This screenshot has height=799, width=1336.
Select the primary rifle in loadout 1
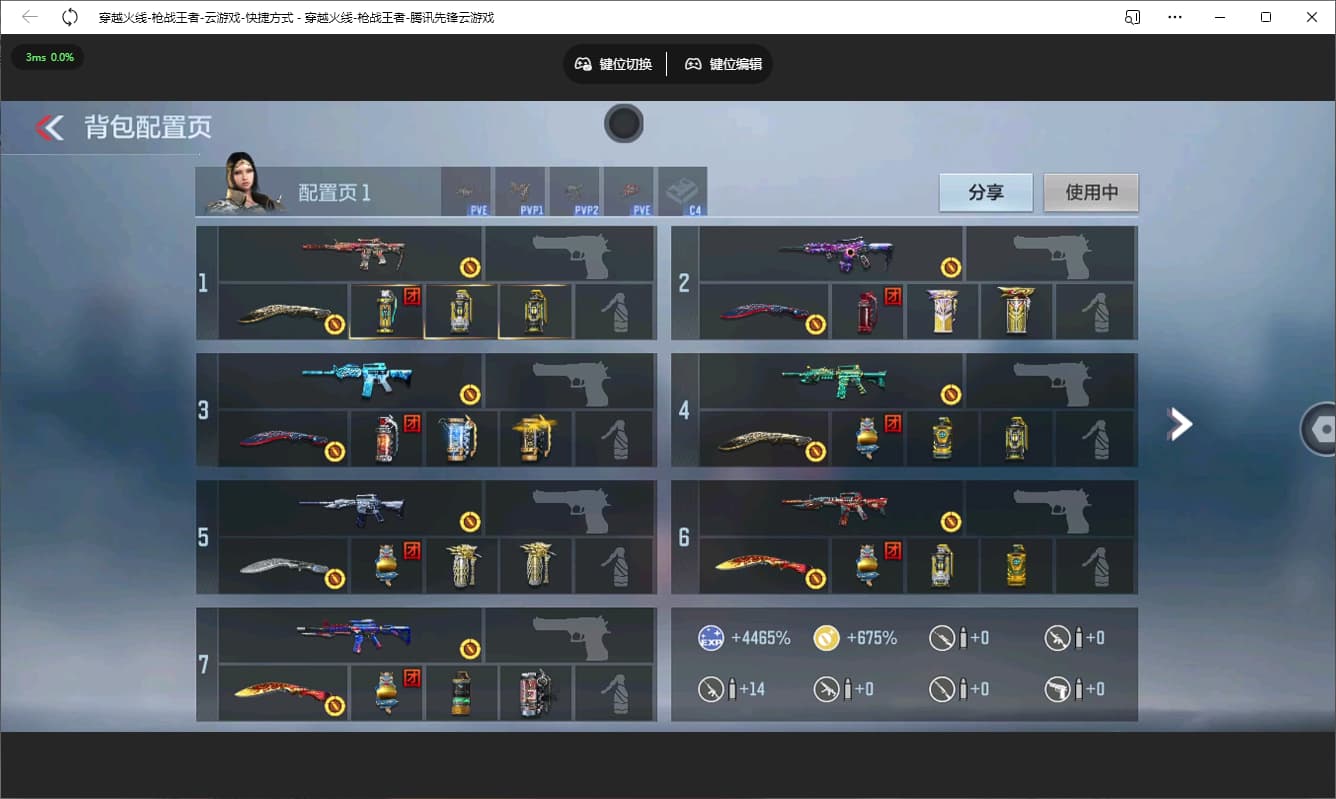pyautogui.click(x=351, y=254)
